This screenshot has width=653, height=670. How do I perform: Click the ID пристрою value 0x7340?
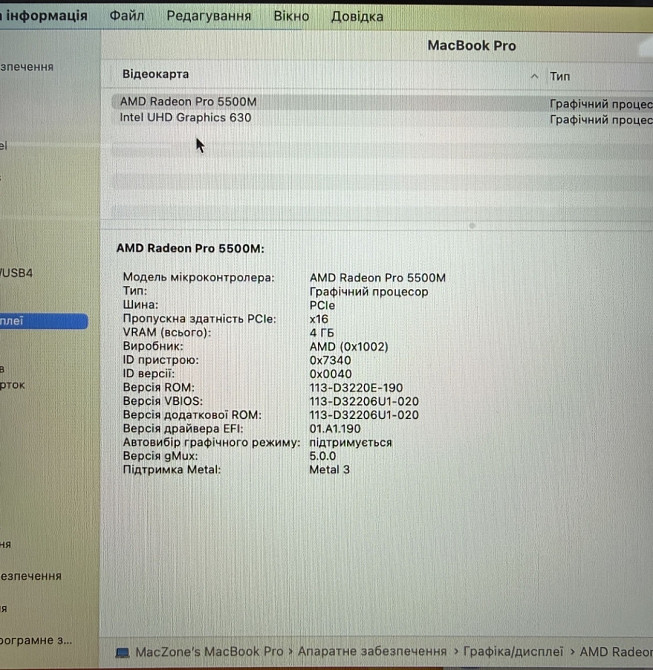[330, 360]
